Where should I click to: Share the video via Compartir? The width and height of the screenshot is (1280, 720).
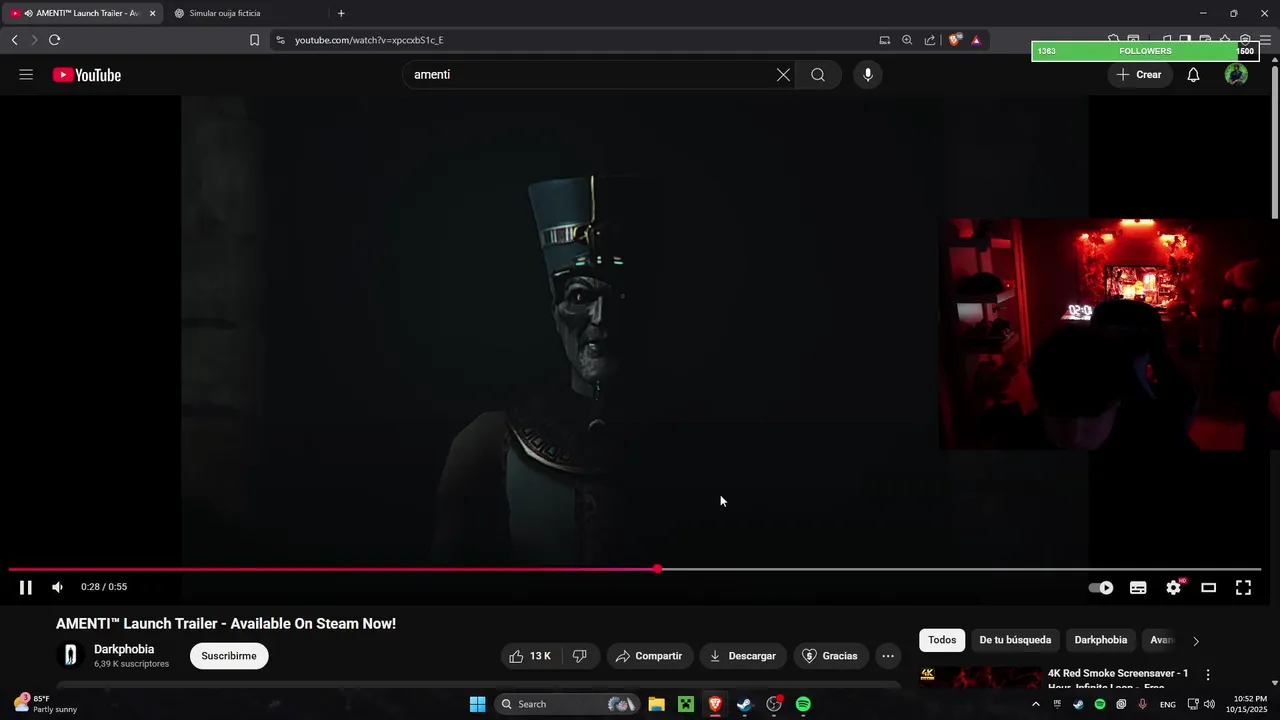click(x=649, y=656)
